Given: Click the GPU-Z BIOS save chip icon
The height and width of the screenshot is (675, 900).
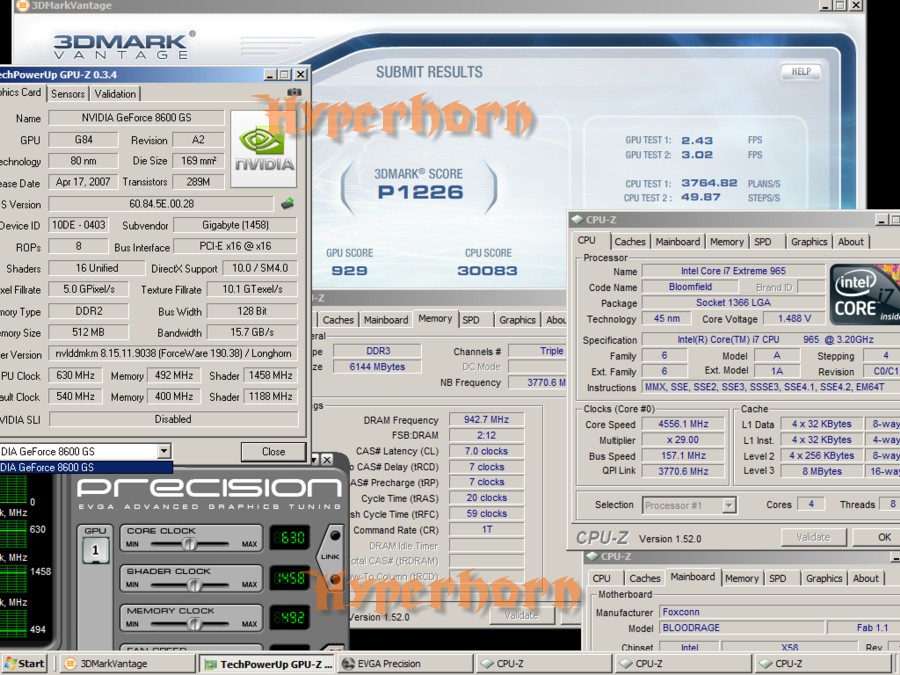Looking at the screenshot, I should (287, 203).
